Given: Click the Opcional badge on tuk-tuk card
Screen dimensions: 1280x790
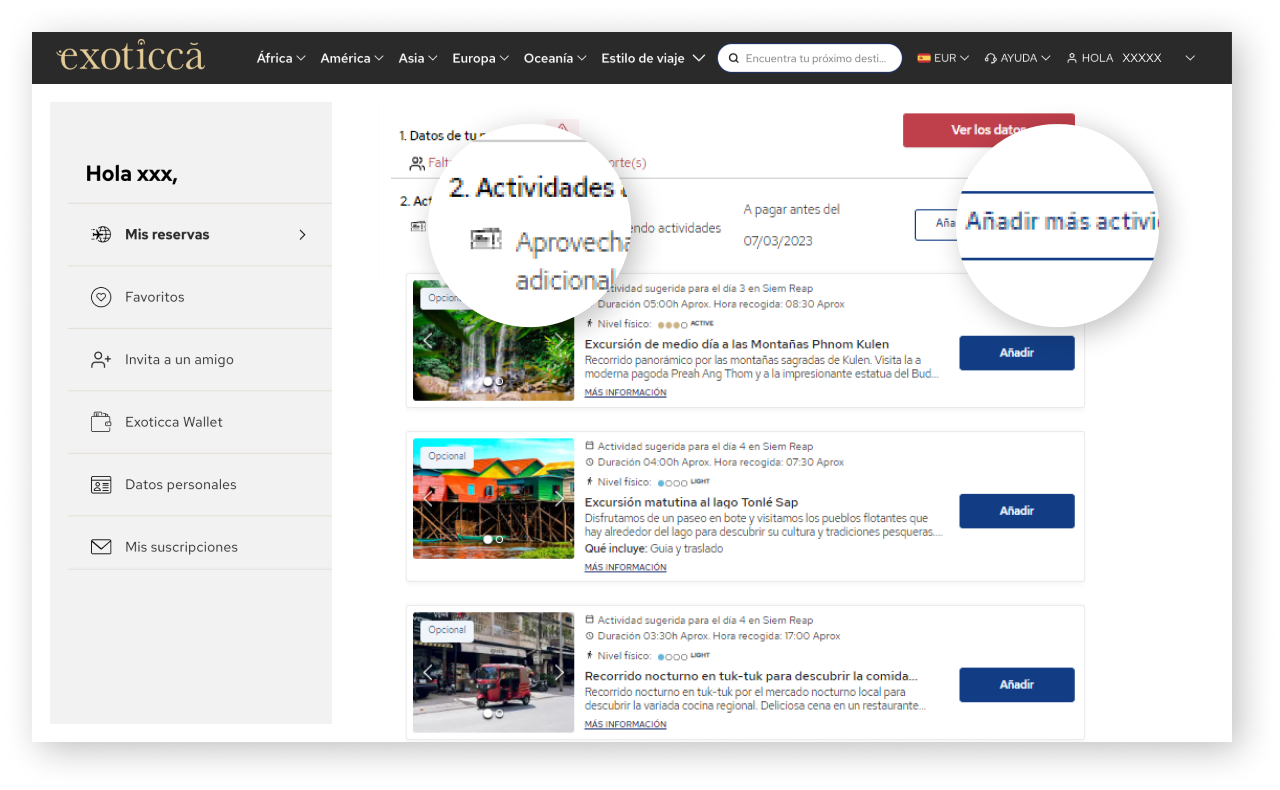Looking at the screenshot, I should [447, 630].
